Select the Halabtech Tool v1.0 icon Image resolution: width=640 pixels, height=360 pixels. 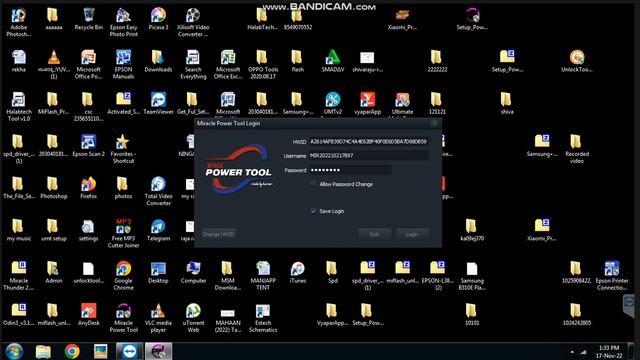point(19,107)
